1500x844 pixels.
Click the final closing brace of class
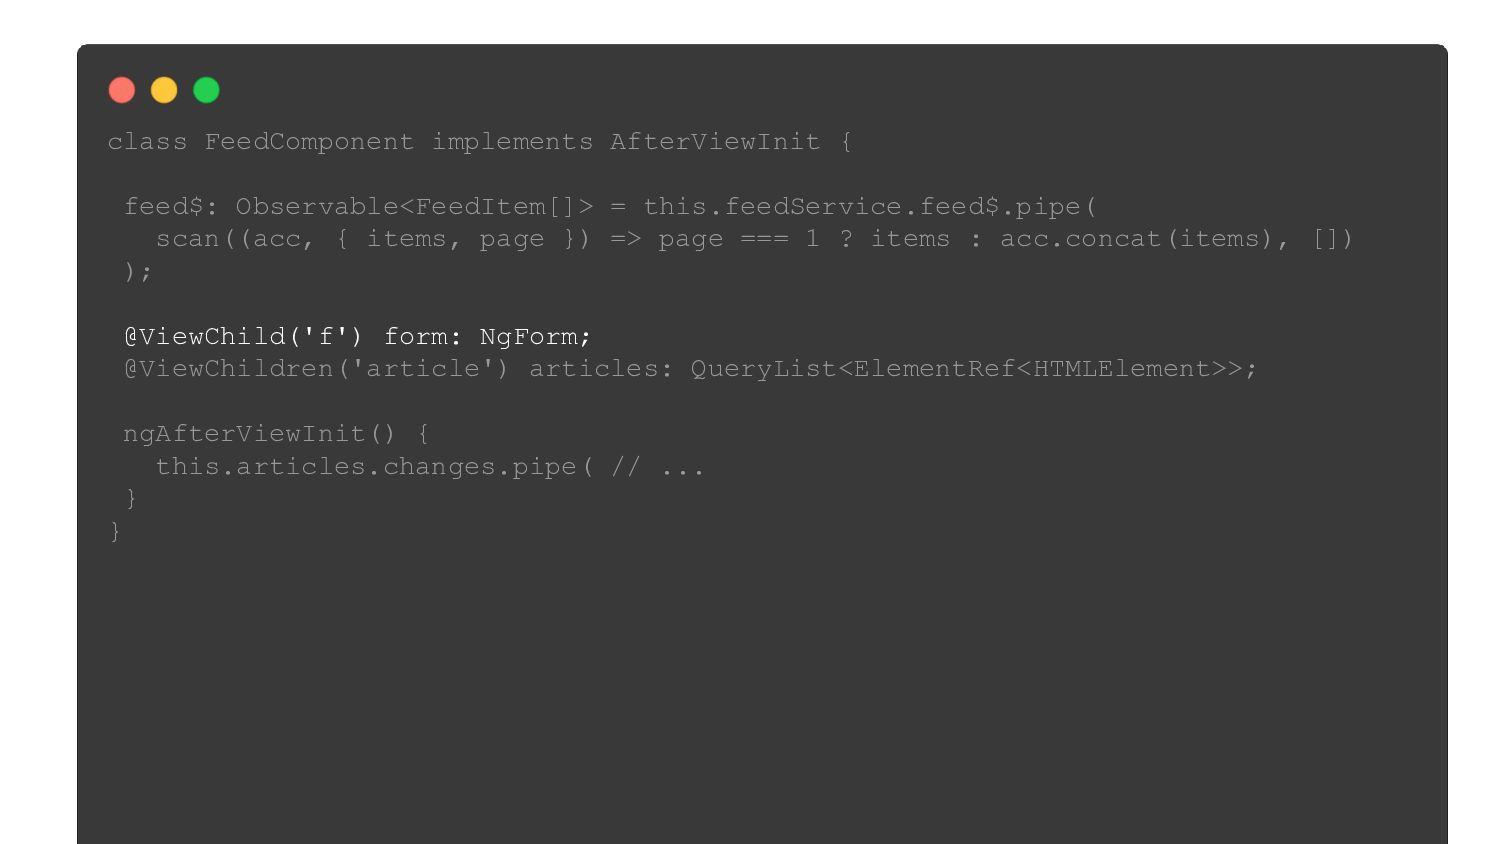pyautogui.click(x=115, y=531)
